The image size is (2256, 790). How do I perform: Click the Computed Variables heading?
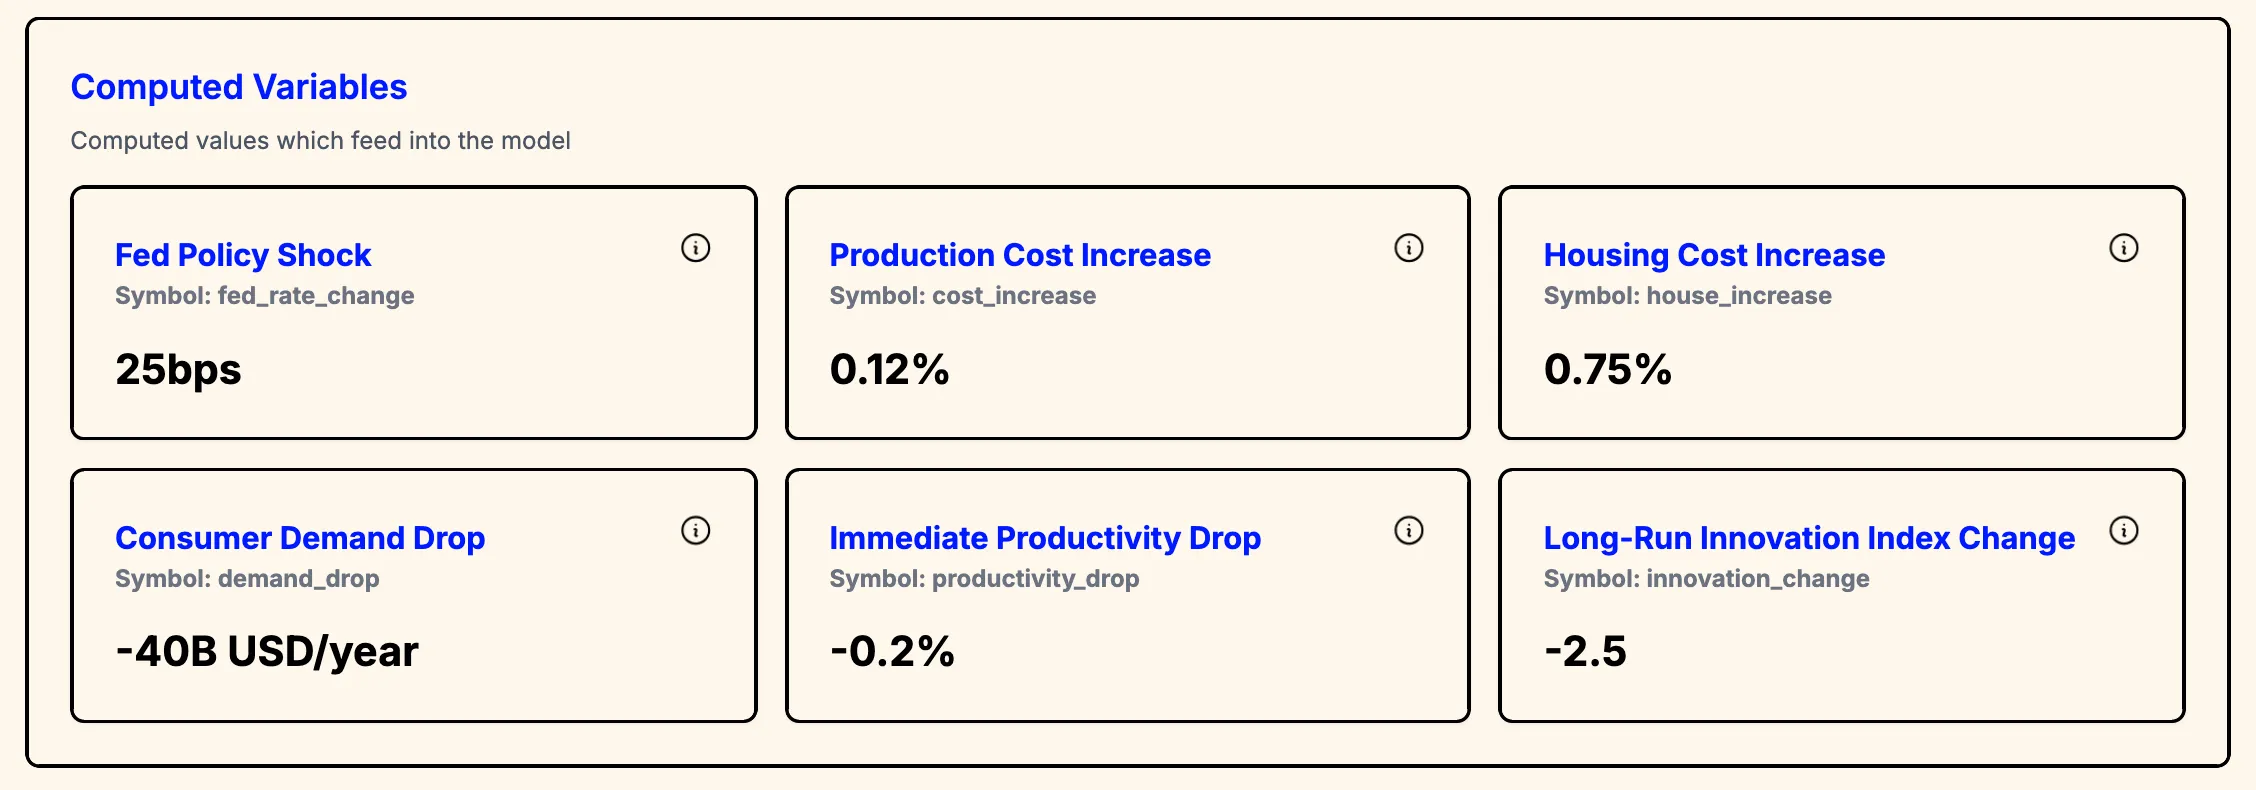pos(239,87)
